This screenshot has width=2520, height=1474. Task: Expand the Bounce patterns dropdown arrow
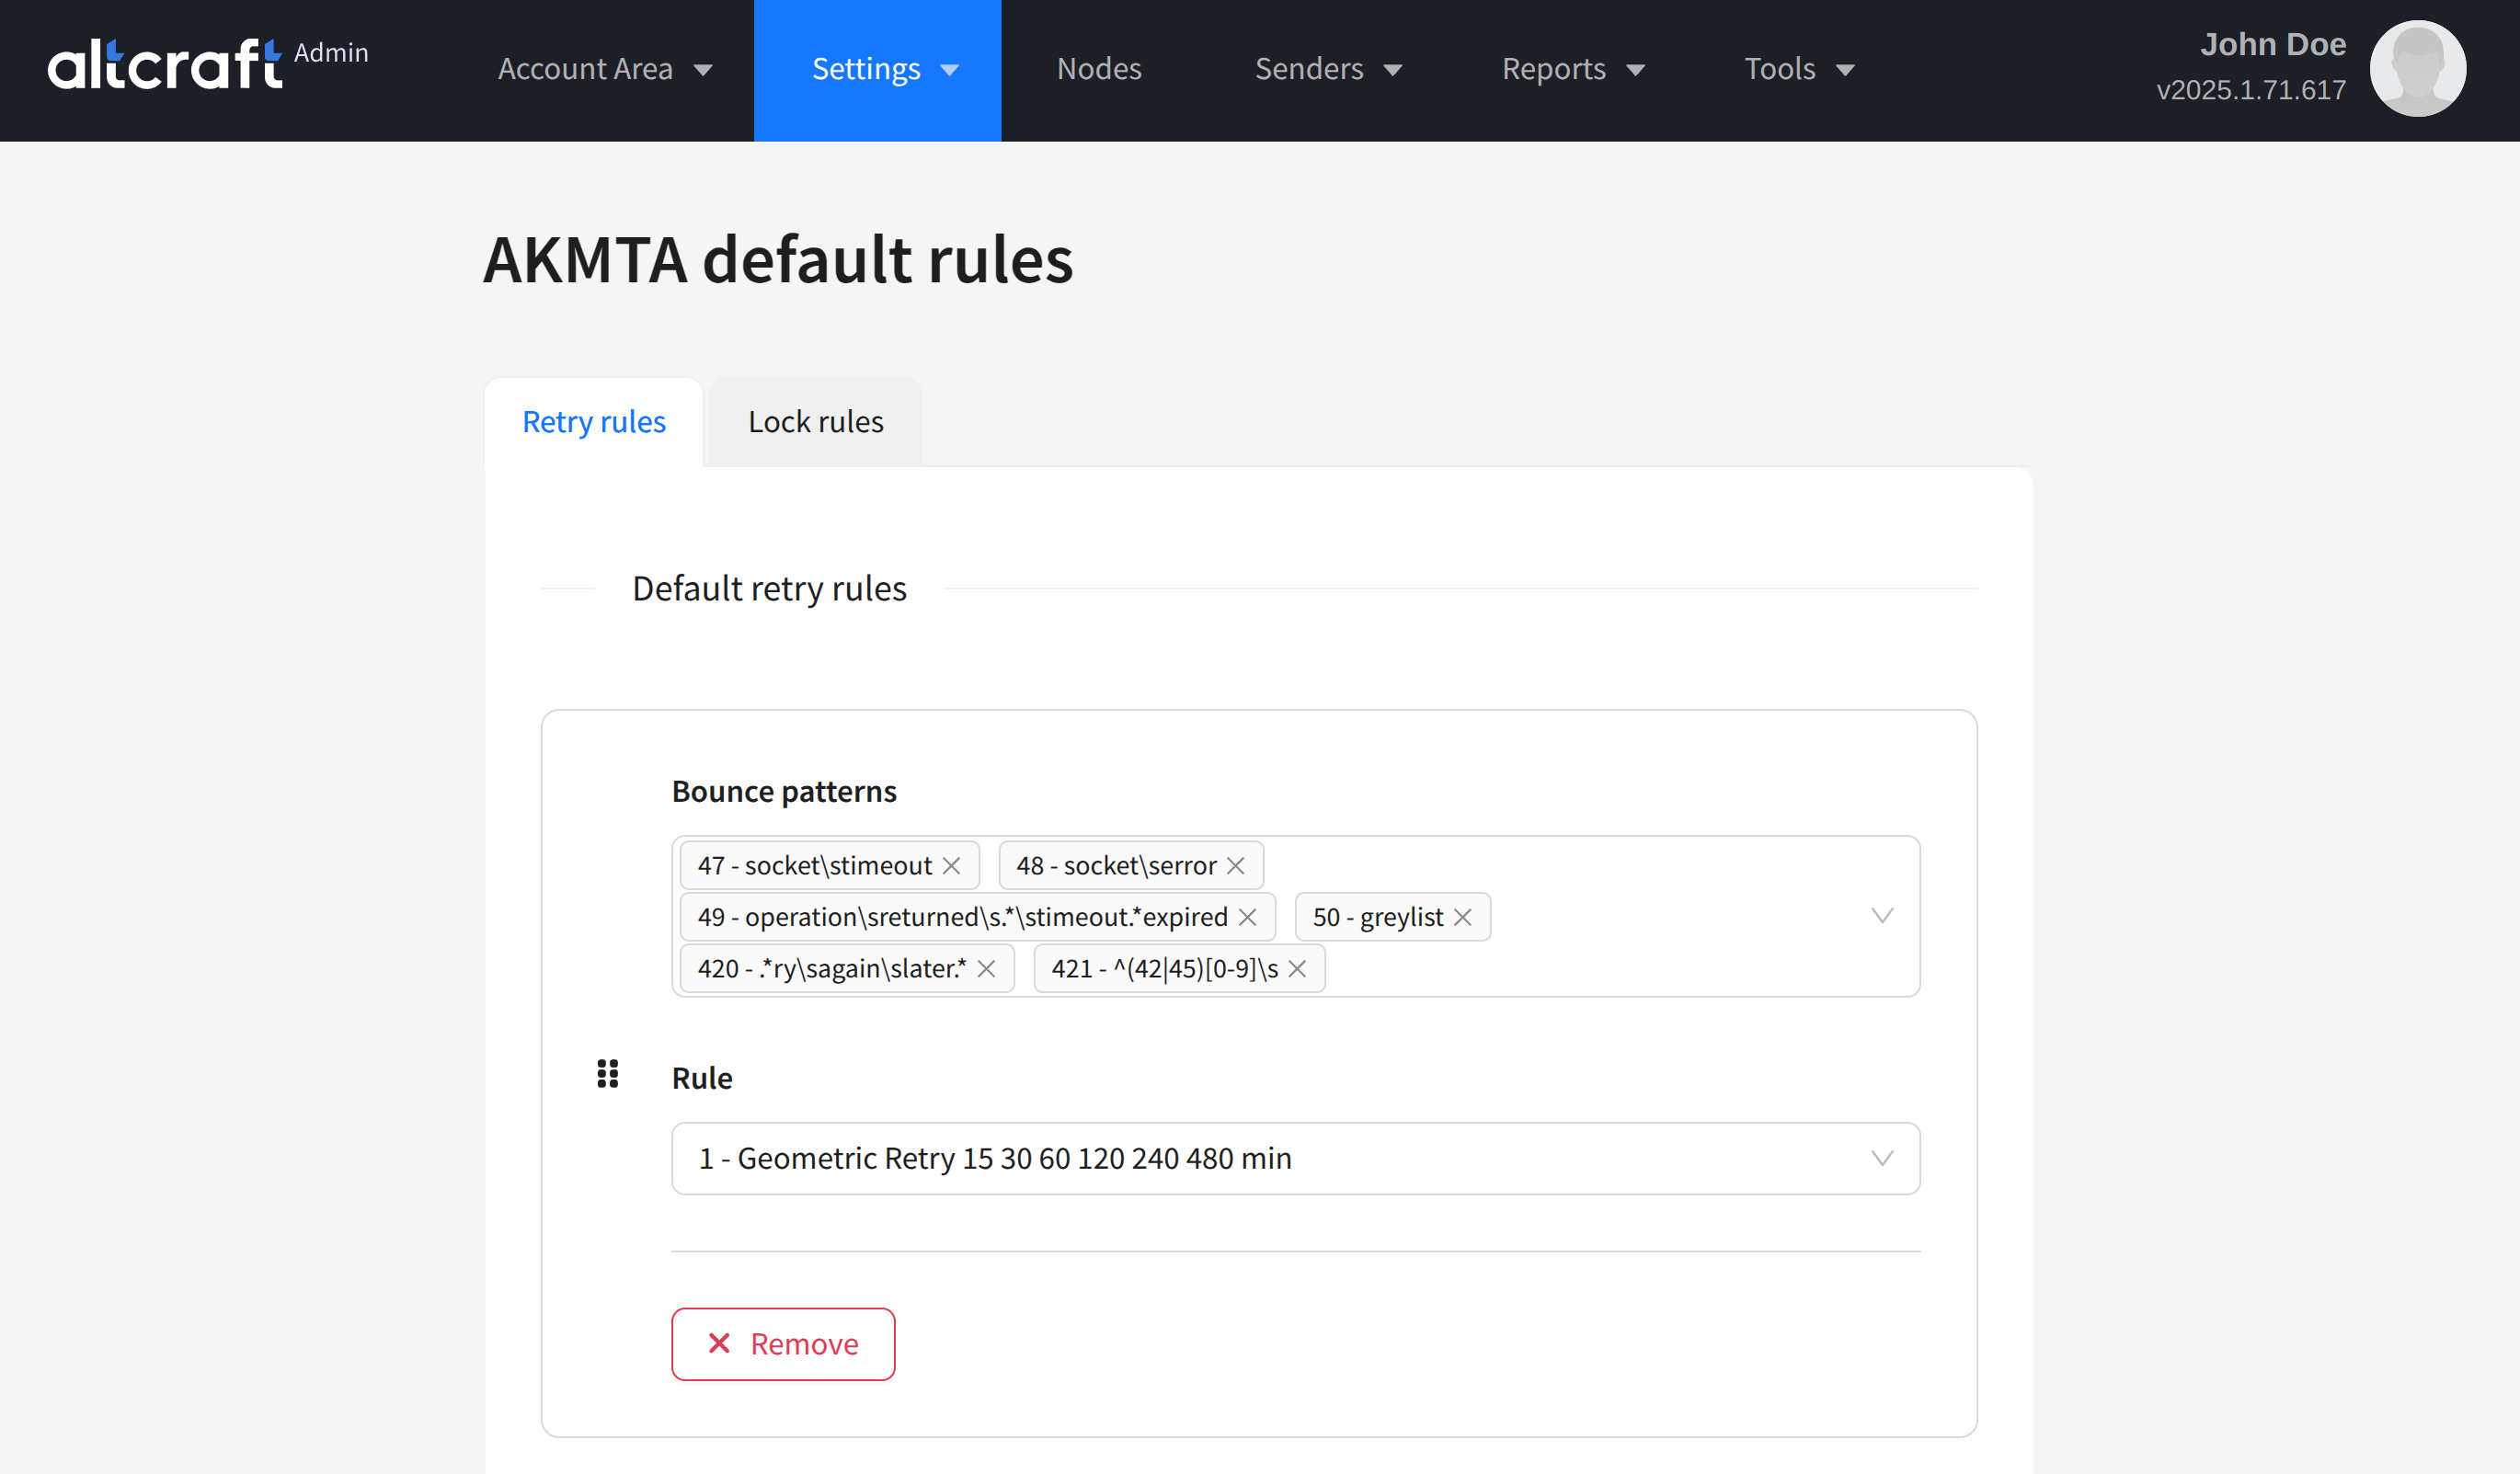[1882, 916]
